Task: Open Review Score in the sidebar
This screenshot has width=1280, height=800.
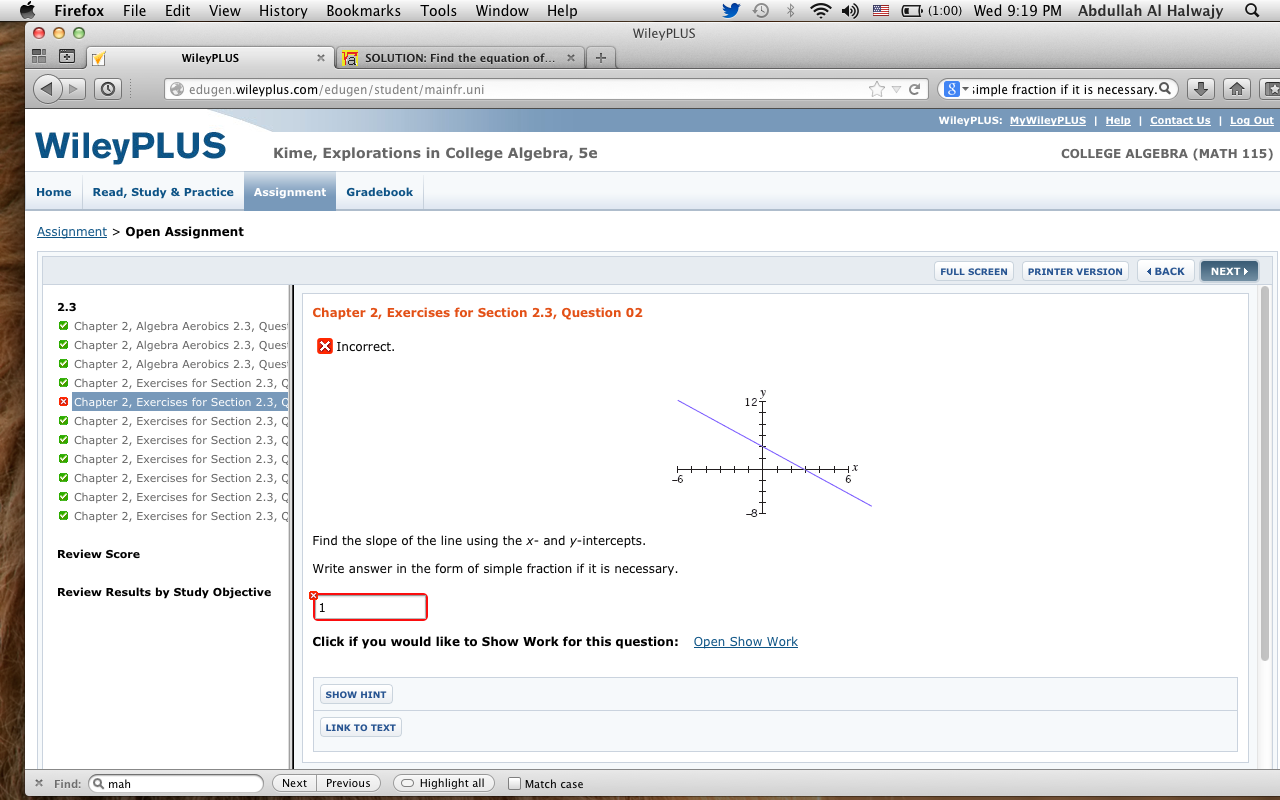Action: tap(98, 554)
